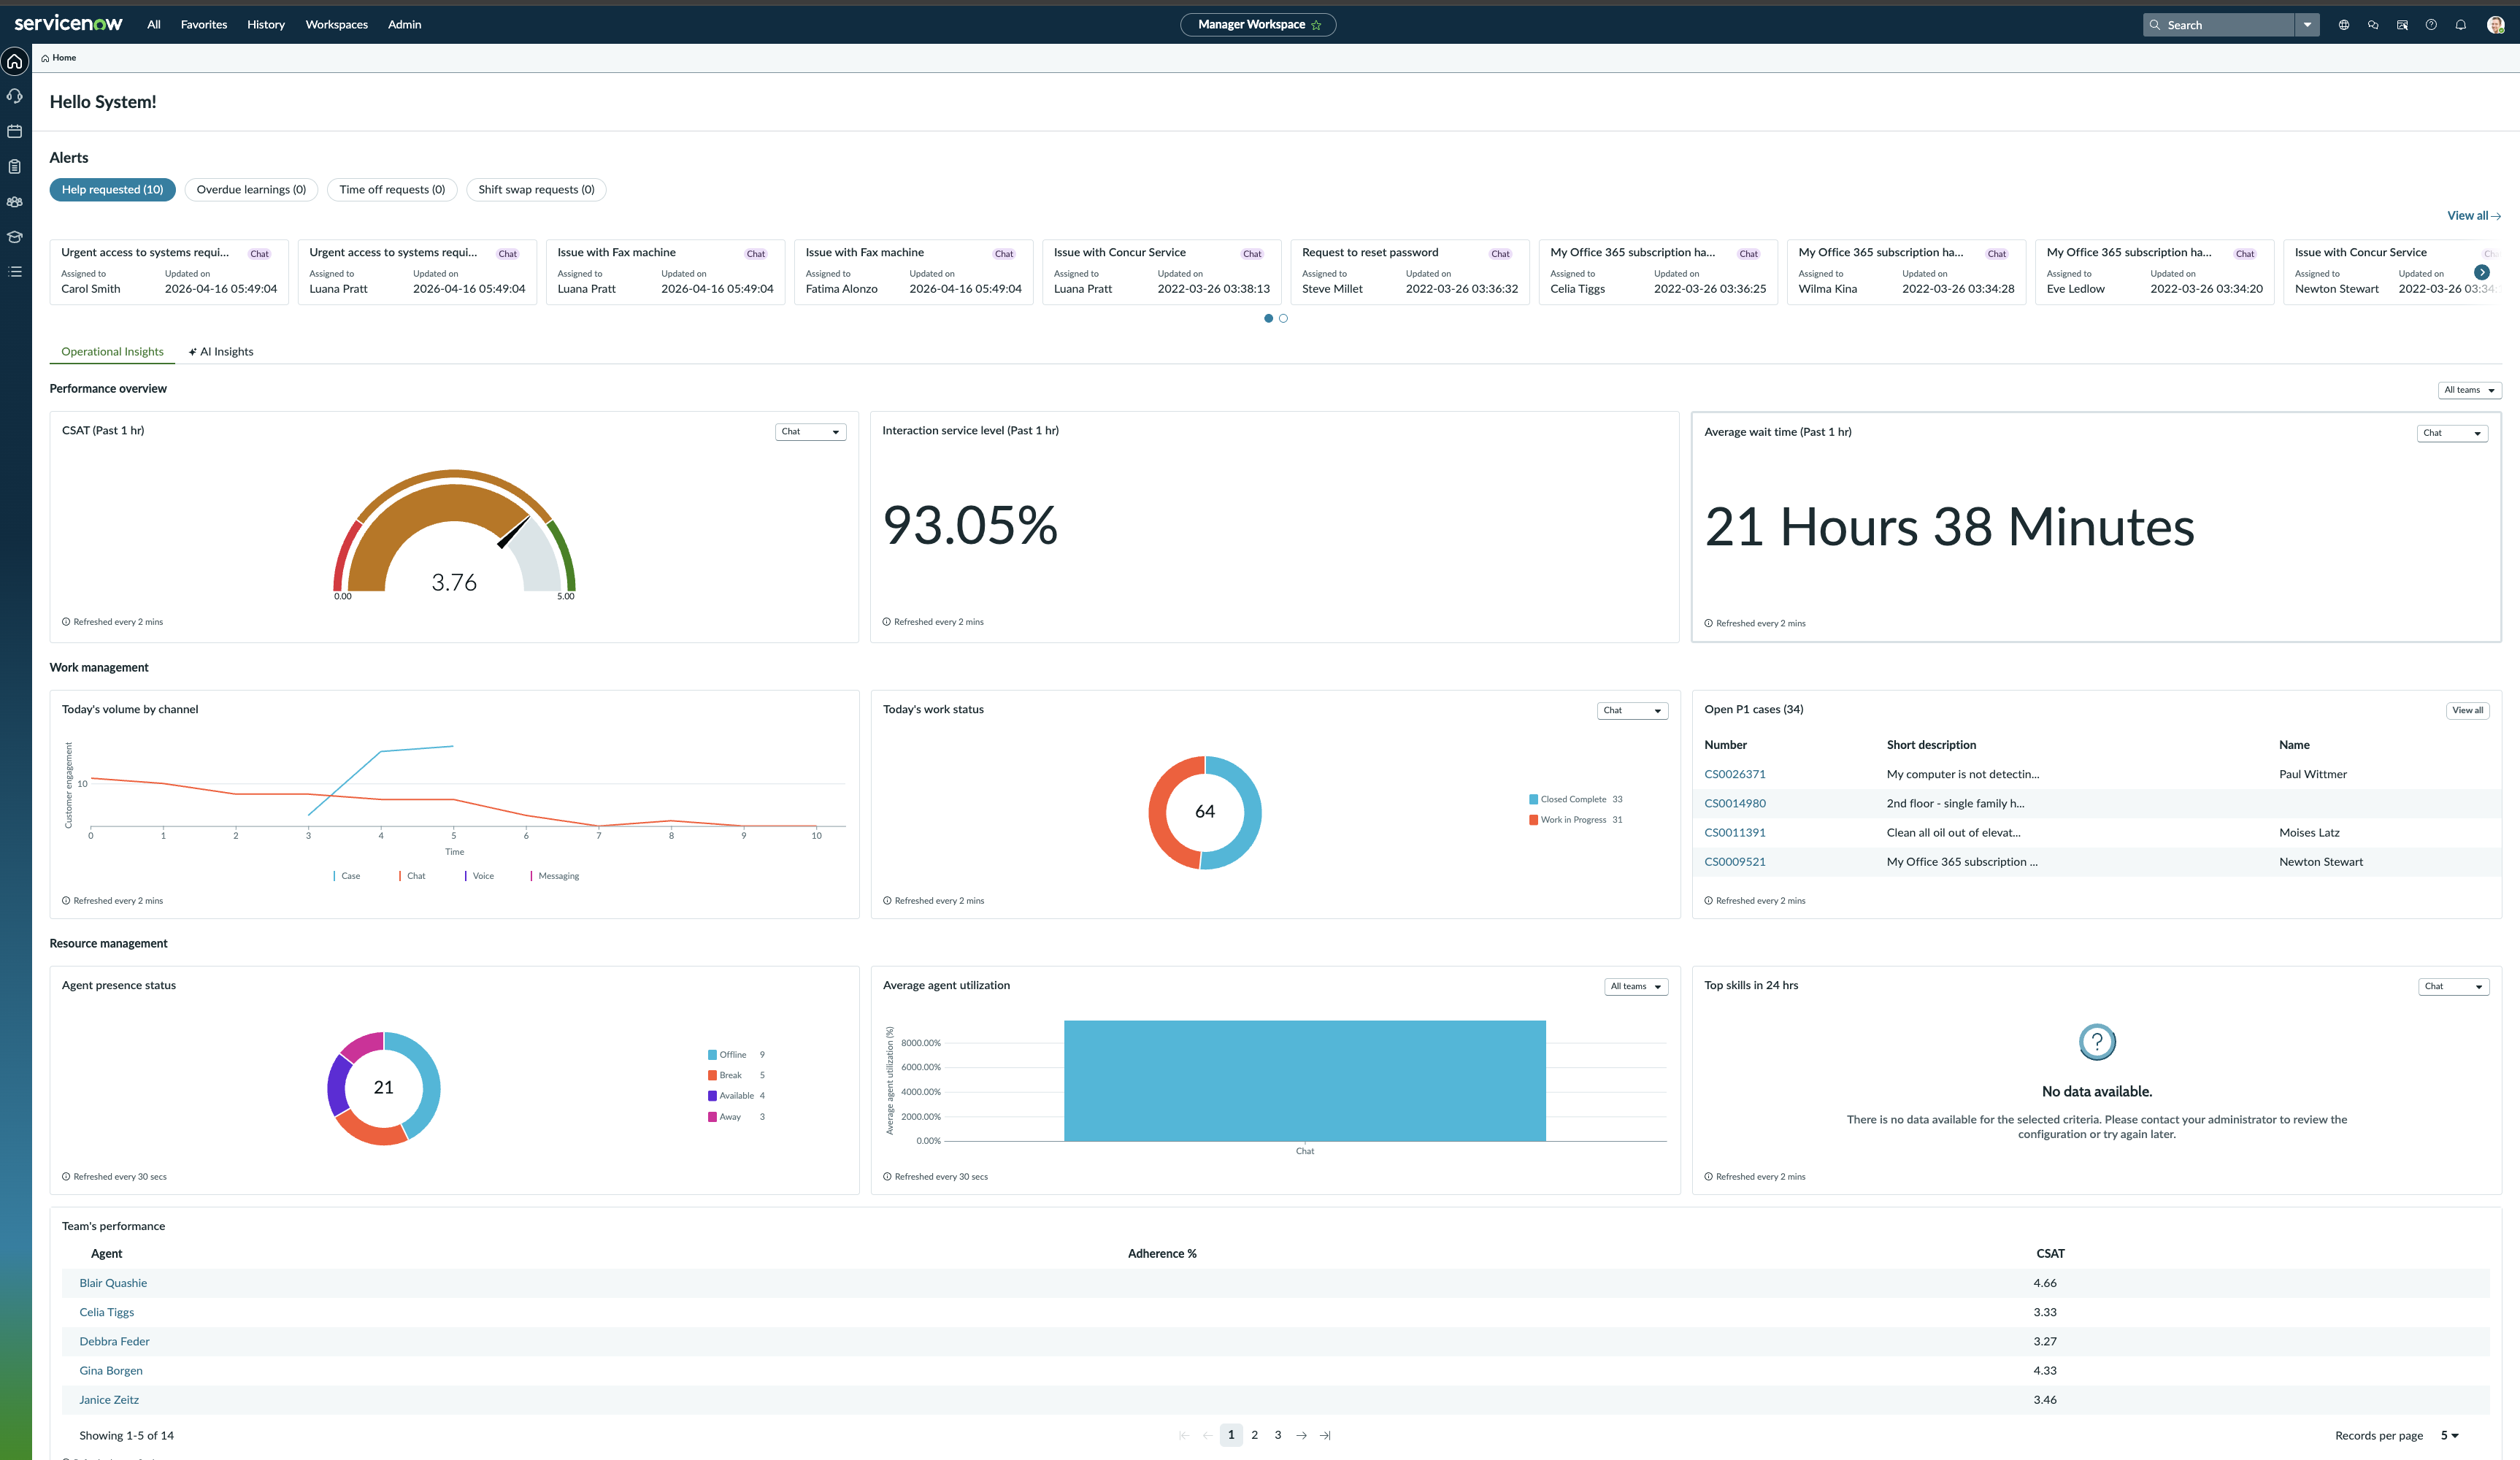Open the clipboard icon in sidebar
This screenshot has height=1460, width=2520.
coord(15,166)
